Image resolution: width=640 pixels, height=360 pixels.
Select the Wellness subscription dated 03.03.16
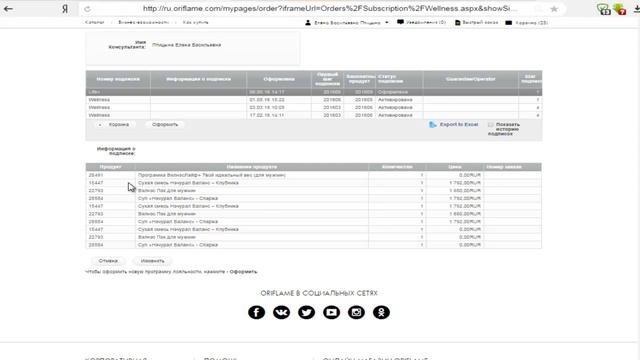pos(314,107)
